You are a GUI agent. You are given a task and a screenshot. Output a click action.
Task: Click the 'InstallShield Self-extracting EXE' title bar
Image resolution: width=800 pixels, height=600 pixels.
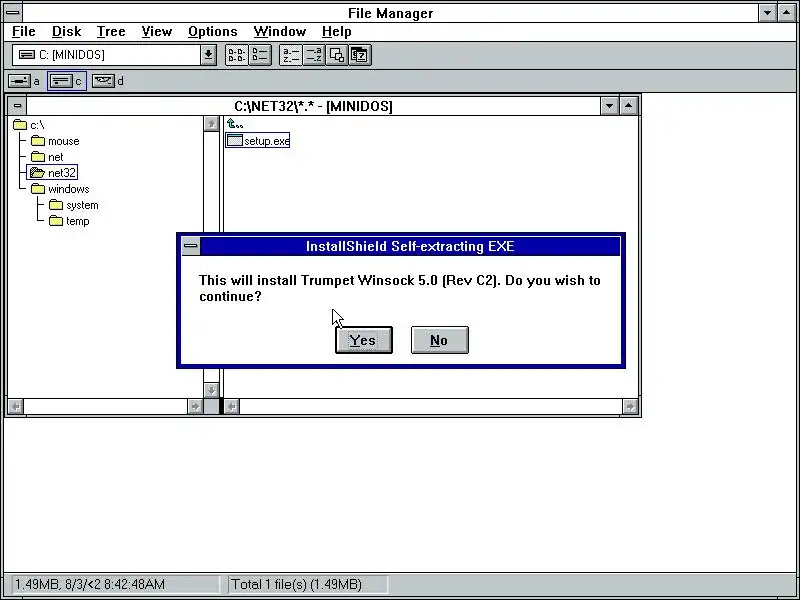(410, 246)
